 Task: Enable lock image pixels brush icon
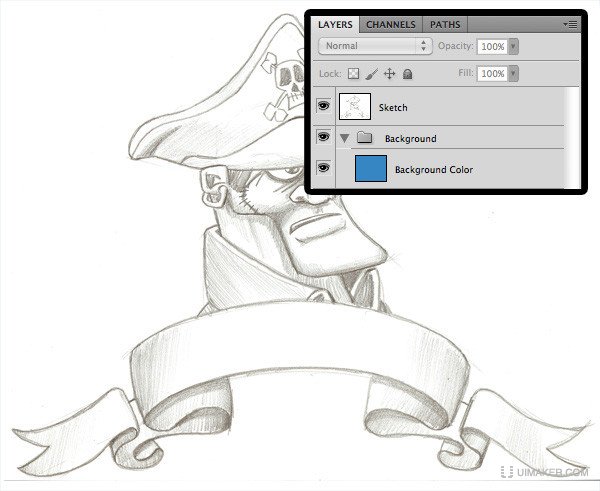pos(371,73)
